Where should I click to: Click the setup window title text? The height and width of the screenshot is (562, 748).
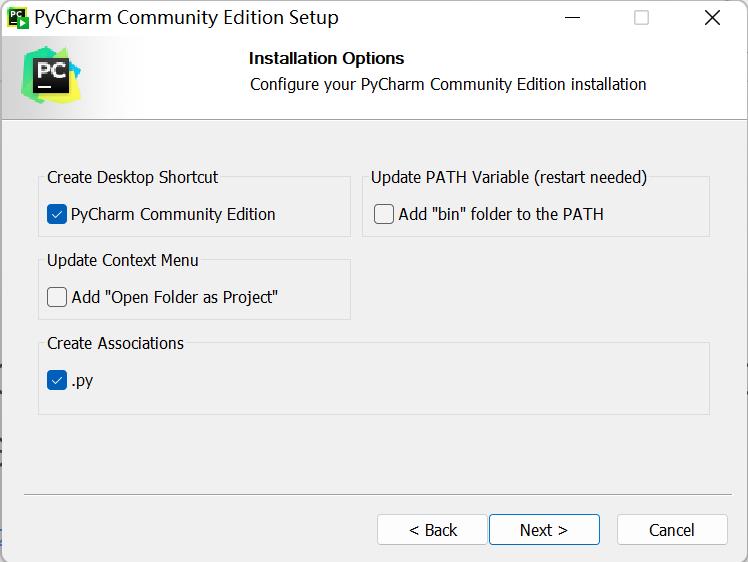187,18
